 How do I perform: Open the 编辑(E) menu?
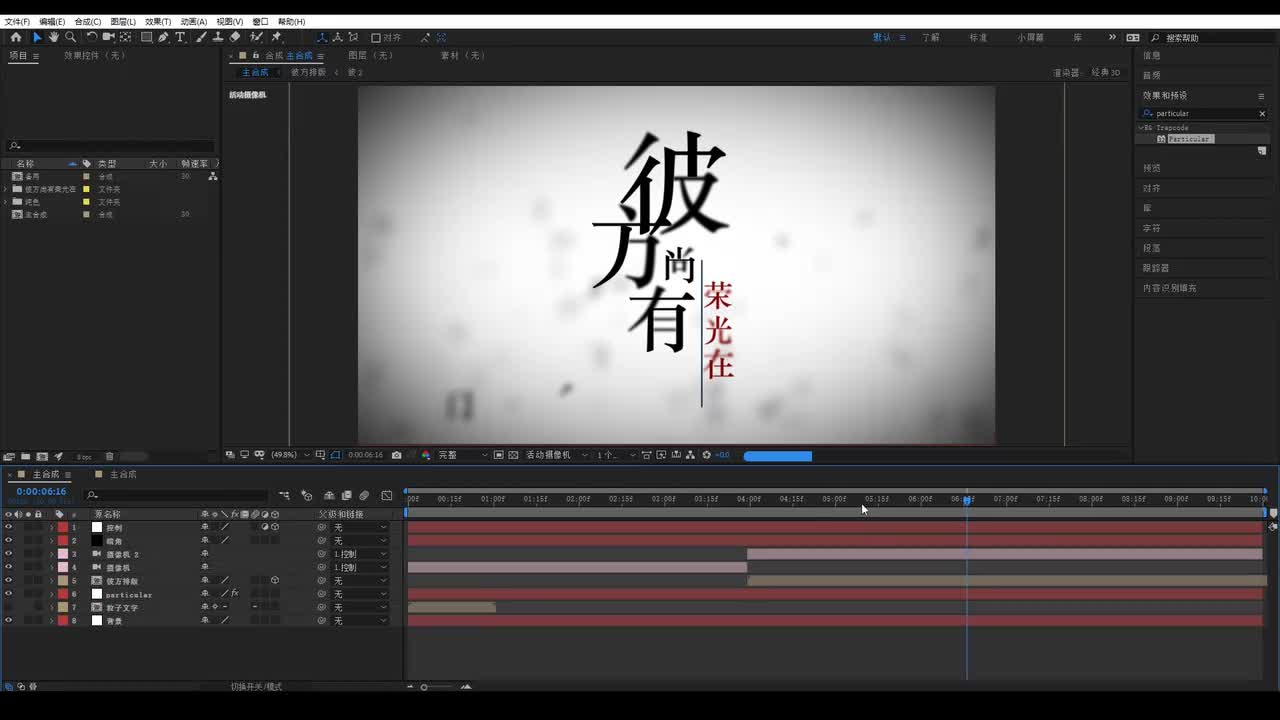pos(52,21)
